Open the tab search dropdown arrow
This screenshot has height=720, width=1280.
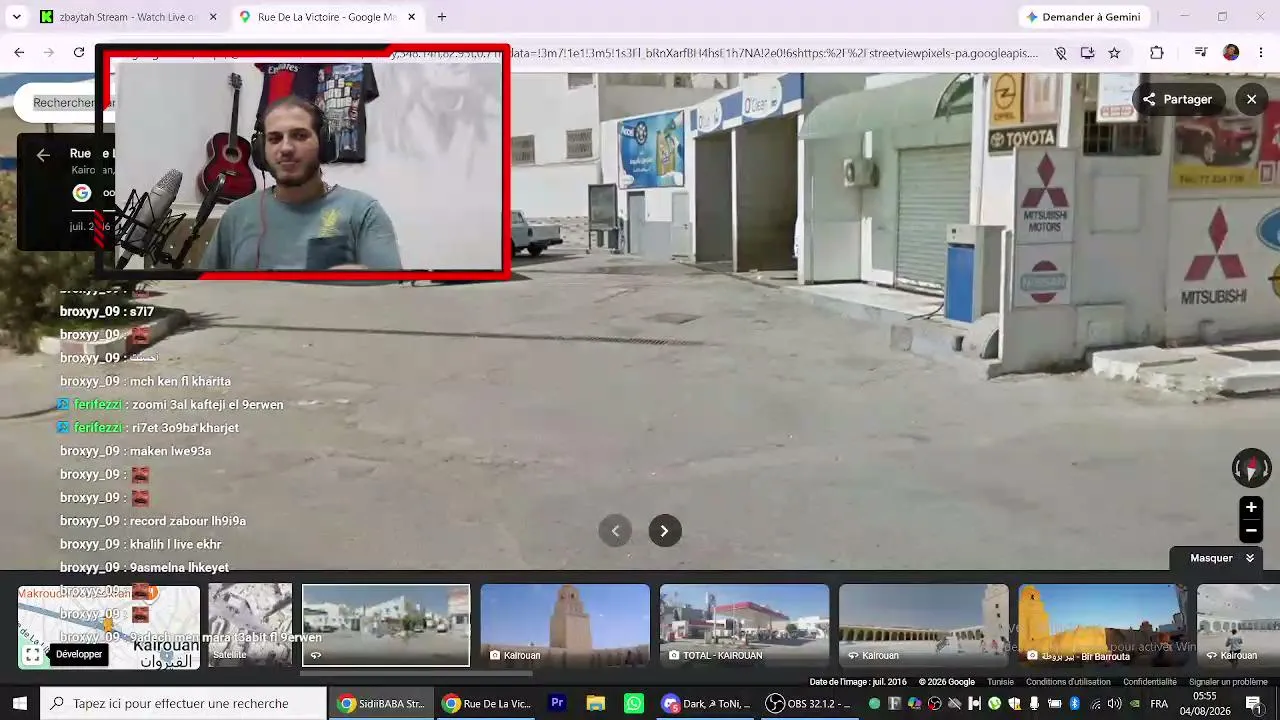point(16,17)
